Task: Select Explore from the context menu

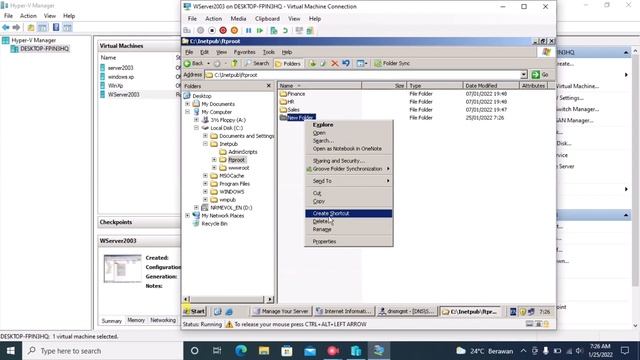Action: [x=349, y=125]
